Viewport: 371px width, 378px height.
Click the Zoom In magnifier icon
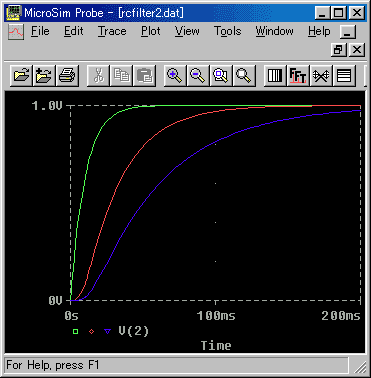[x=175, y=76]
